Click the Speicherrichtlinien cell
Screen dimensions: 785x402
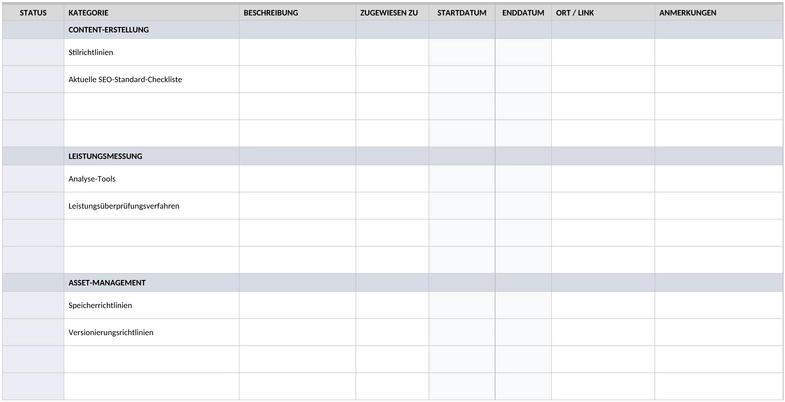pos(152,305)
